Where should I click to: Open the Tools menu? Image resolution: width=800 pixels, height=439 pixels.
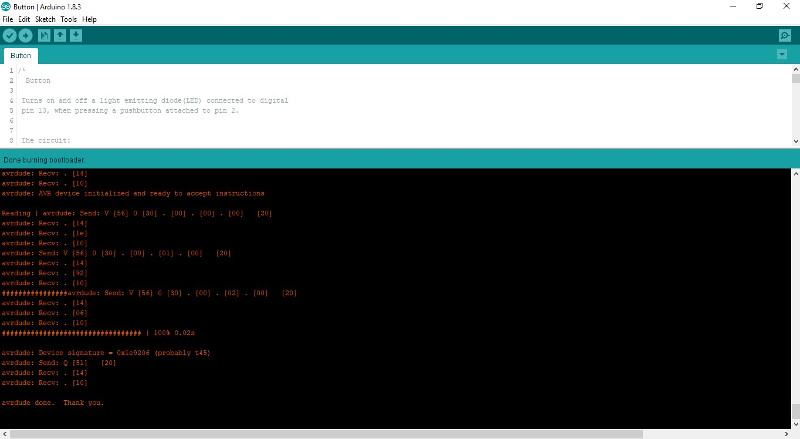[x=68, y=19]
